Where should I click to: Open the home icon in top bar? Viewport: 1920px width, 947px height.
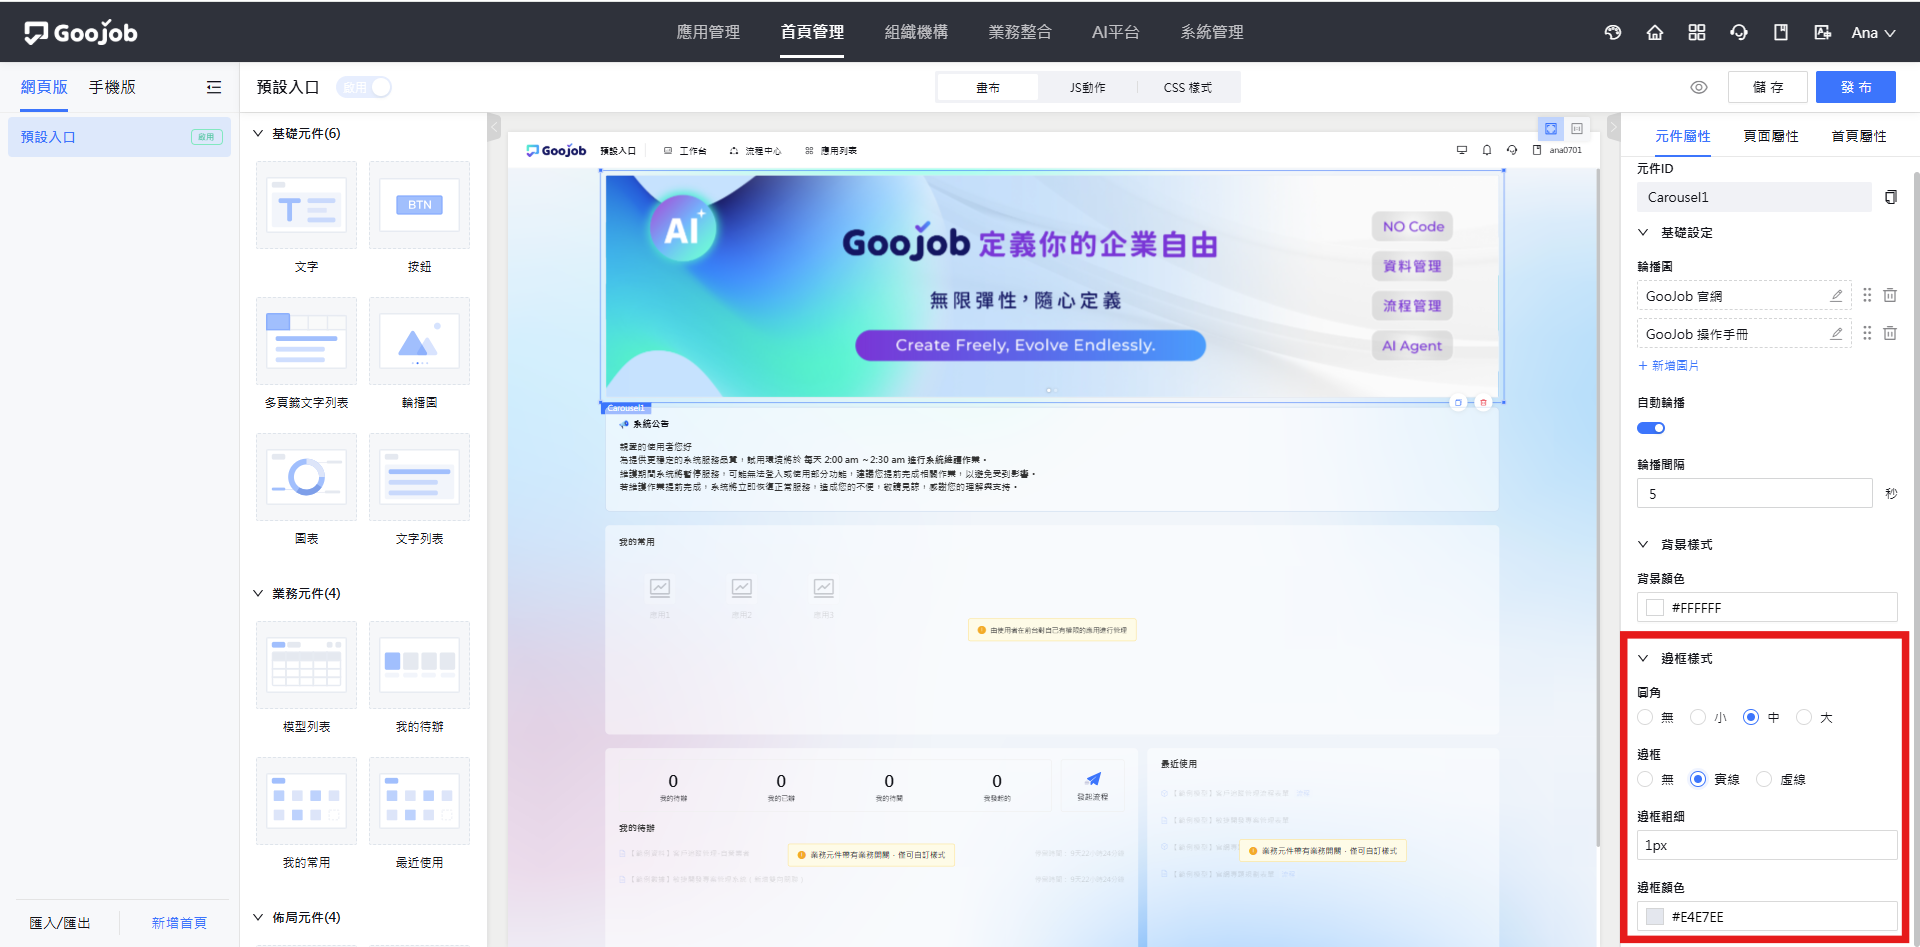click(x=1655, y=33)
